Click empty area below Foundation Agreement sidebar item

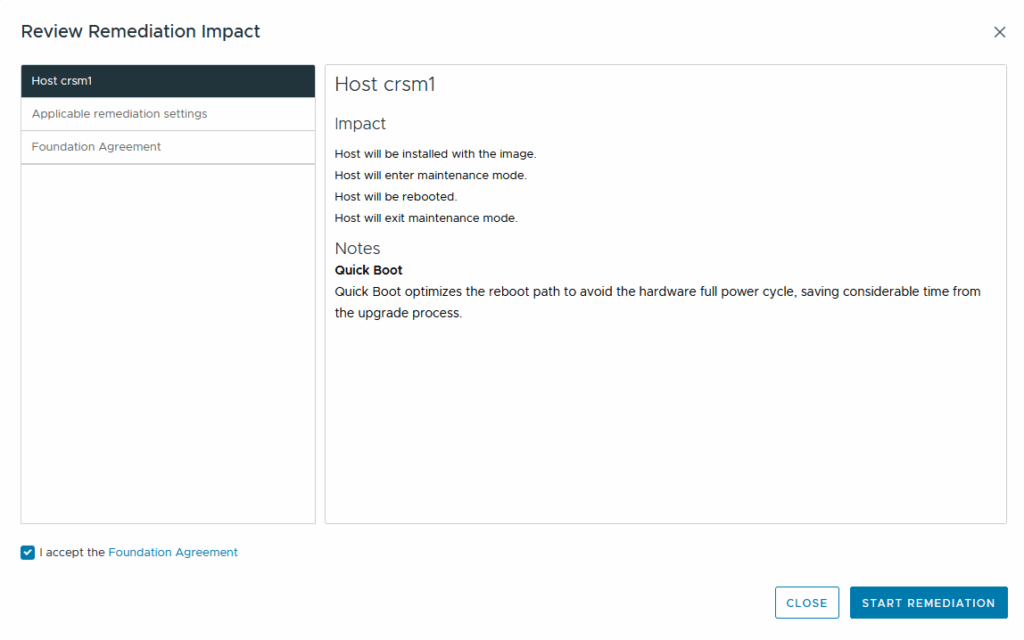[x=168, y=344]
